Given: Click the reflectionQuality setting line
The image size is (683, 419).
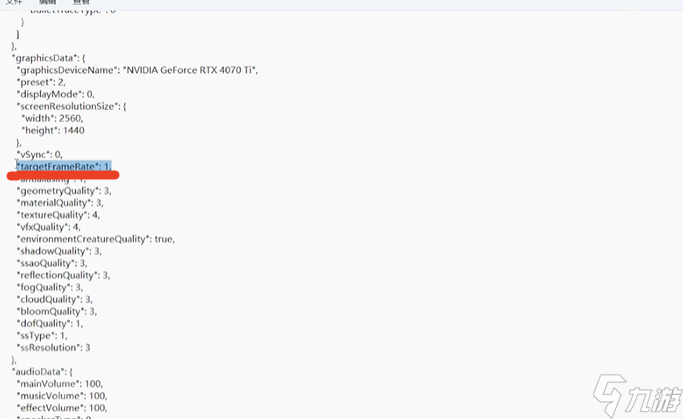Looking at the screenshot, I should tap(63, 275).
